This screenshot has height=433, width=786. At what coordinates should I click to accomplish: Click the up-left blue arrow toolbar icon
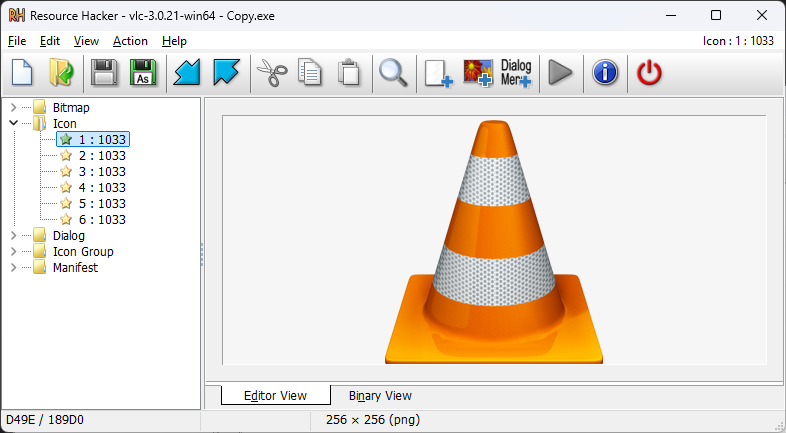tap(227, 73)
